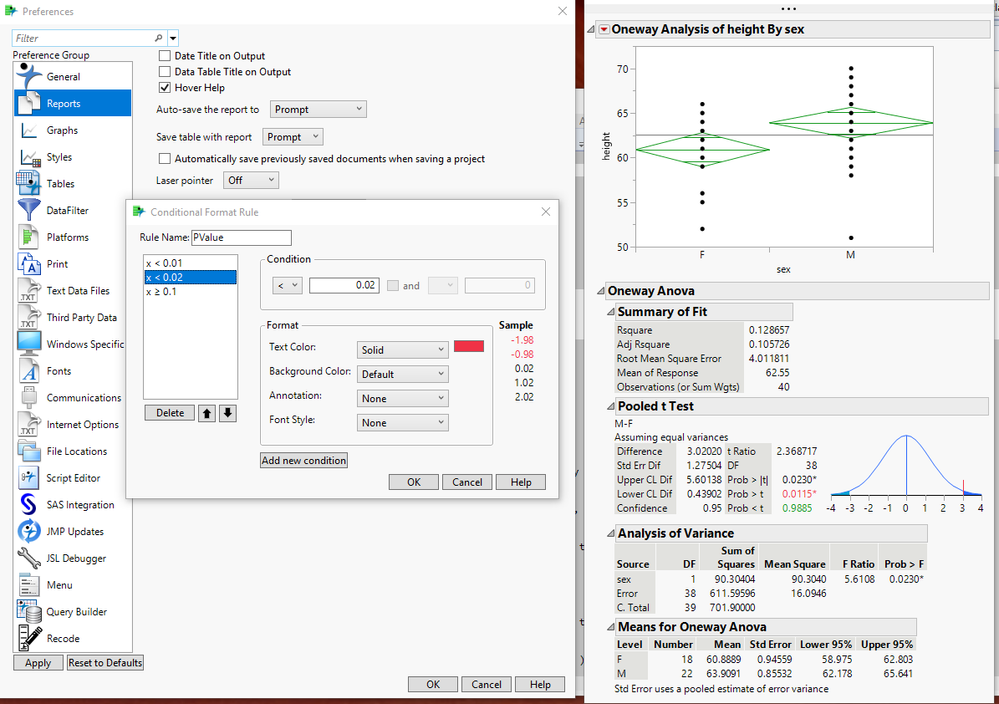Open the Background Color Default dropdown
Image resolution: width=999 pixels, height=704 pixels.
click(x=402, y=374)
